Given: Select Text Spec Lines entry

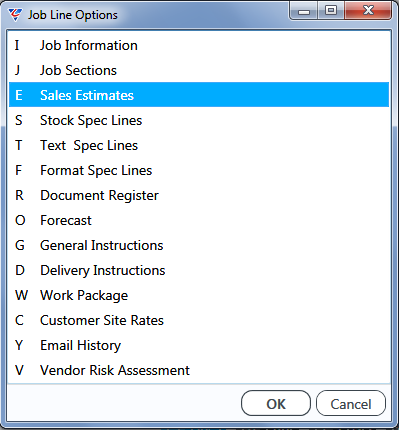Looking at the screenshot, I should tap(199, 145).
